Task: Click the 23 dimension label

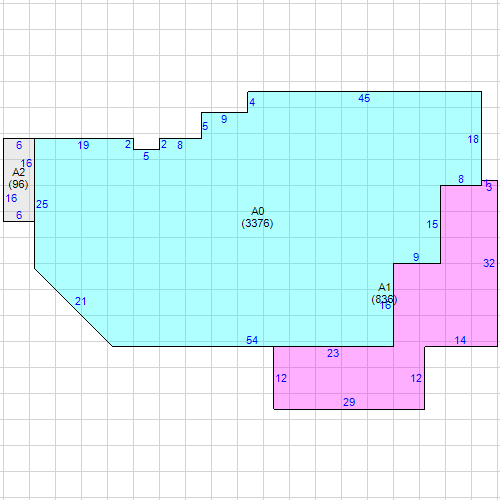Action: click(x=333, y=353)
